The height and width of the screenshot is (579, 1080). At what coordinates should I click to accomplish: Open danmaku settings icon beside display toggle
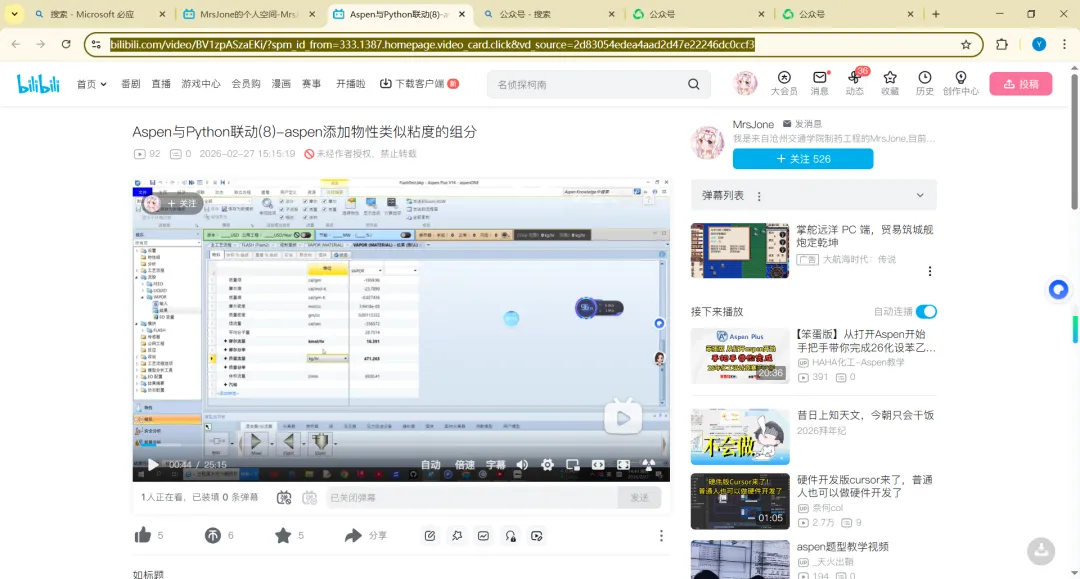pos(309,497)
